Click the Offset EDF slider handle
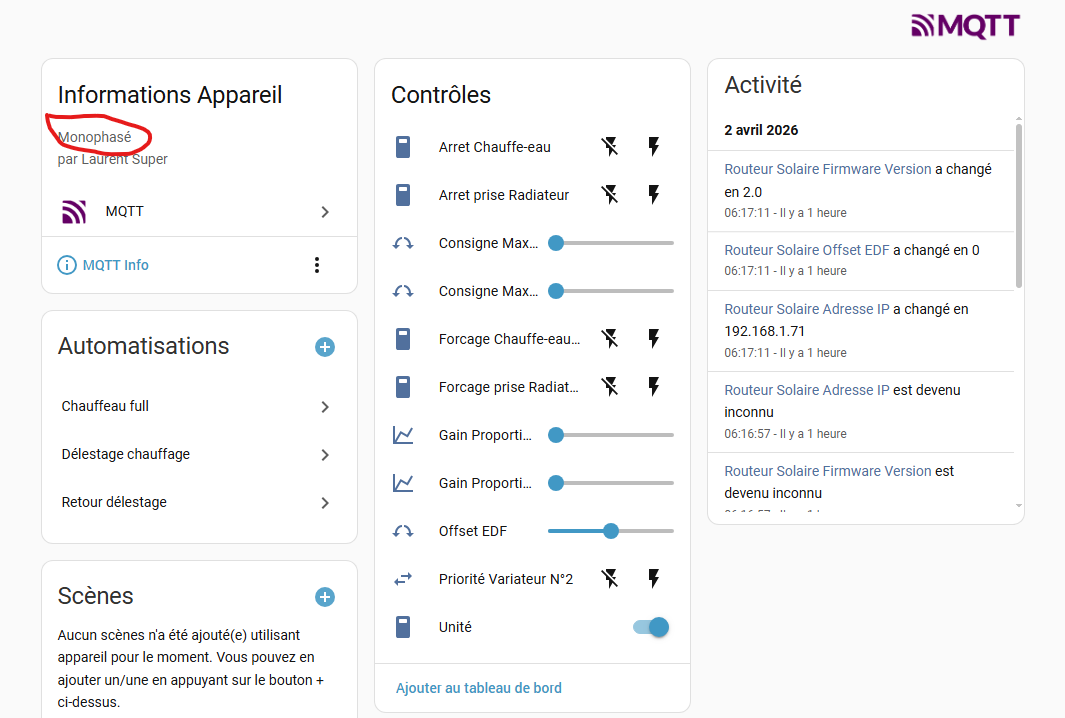Viewport: 1065px width, 718px height. coord(611,531)
